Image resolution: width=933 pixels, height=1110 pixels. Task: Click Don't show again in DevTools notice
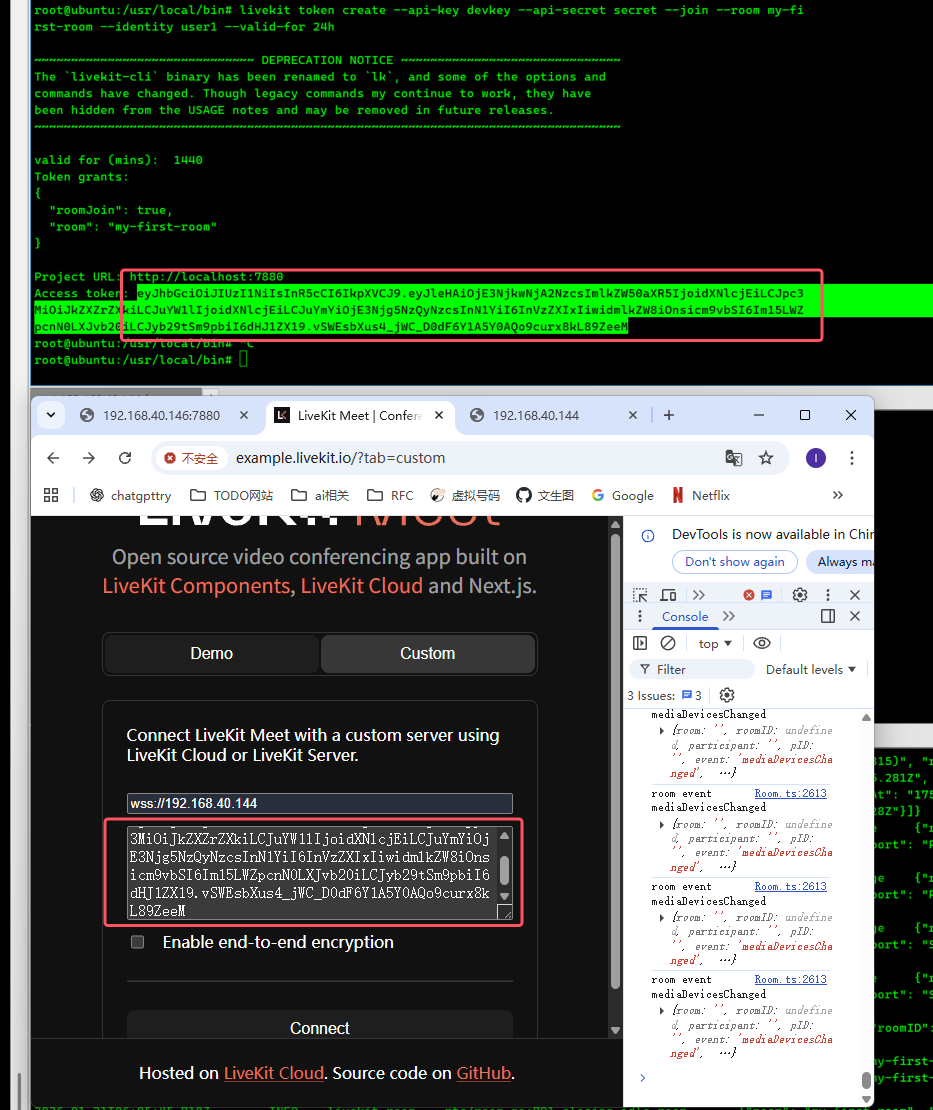734,562
